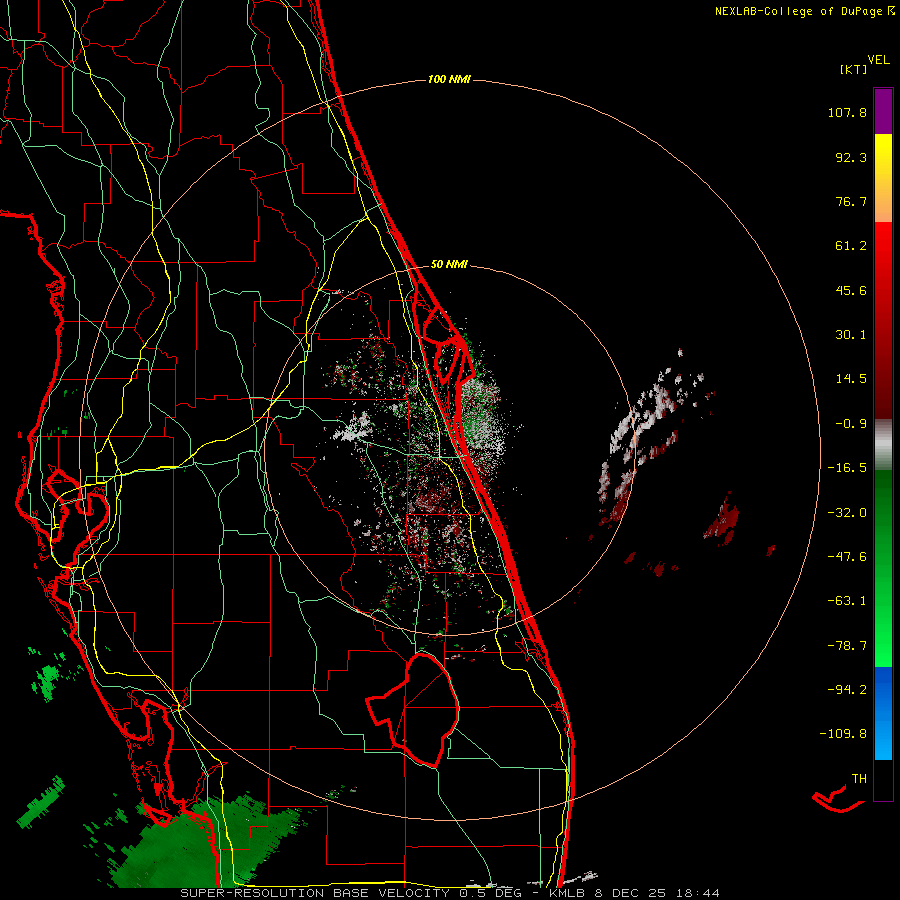Click the 30.1 velocity scale value
This screenshot has width=900, height=900.
coord(851,335)
